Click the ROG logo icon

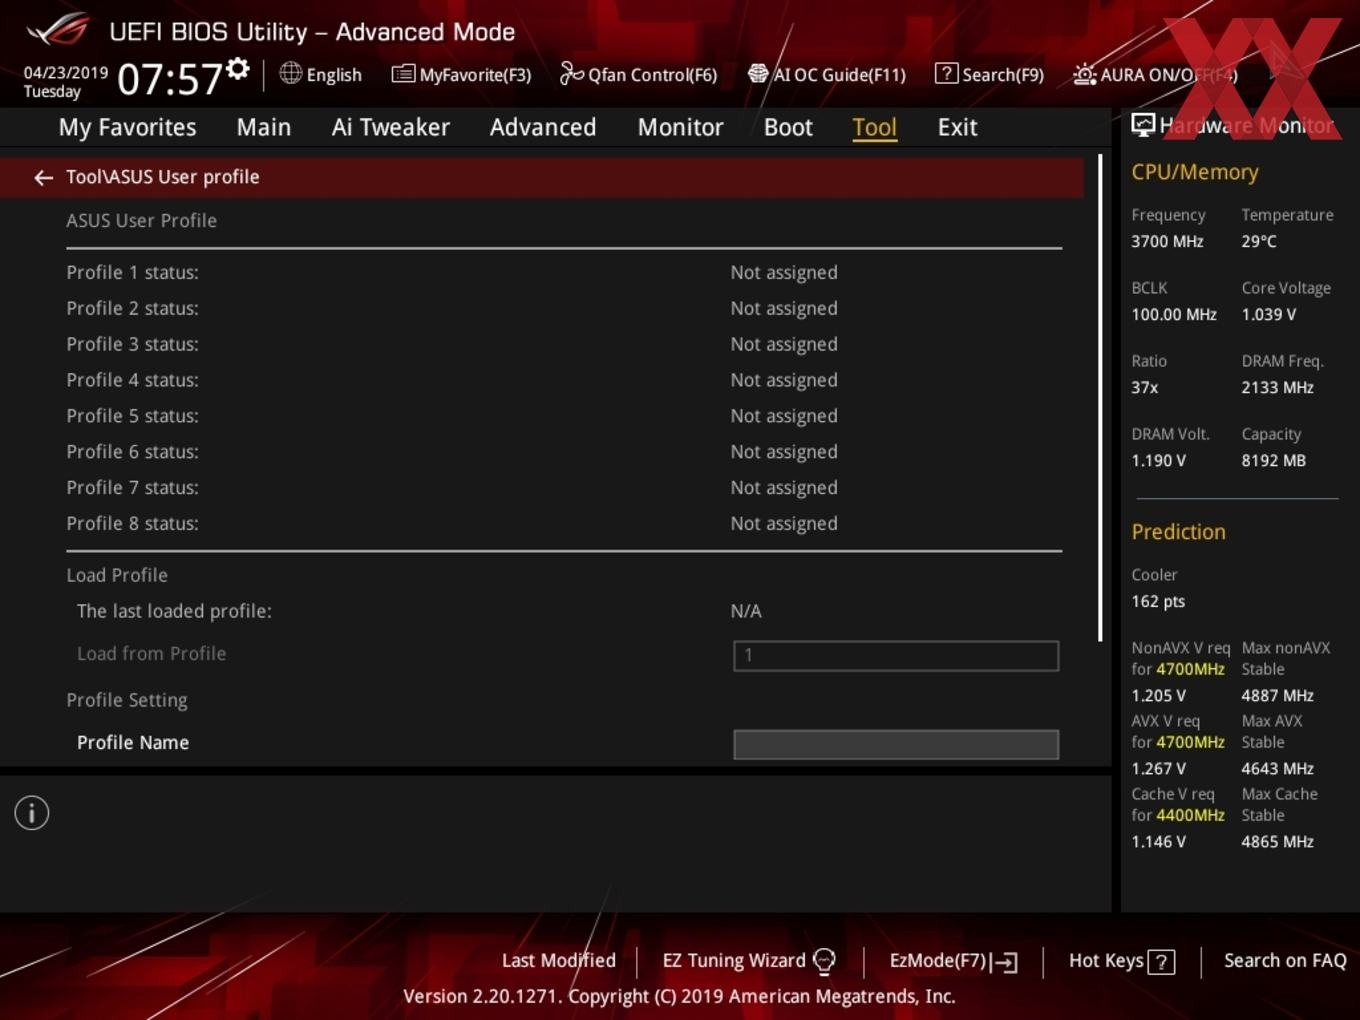tap(57, 29)
